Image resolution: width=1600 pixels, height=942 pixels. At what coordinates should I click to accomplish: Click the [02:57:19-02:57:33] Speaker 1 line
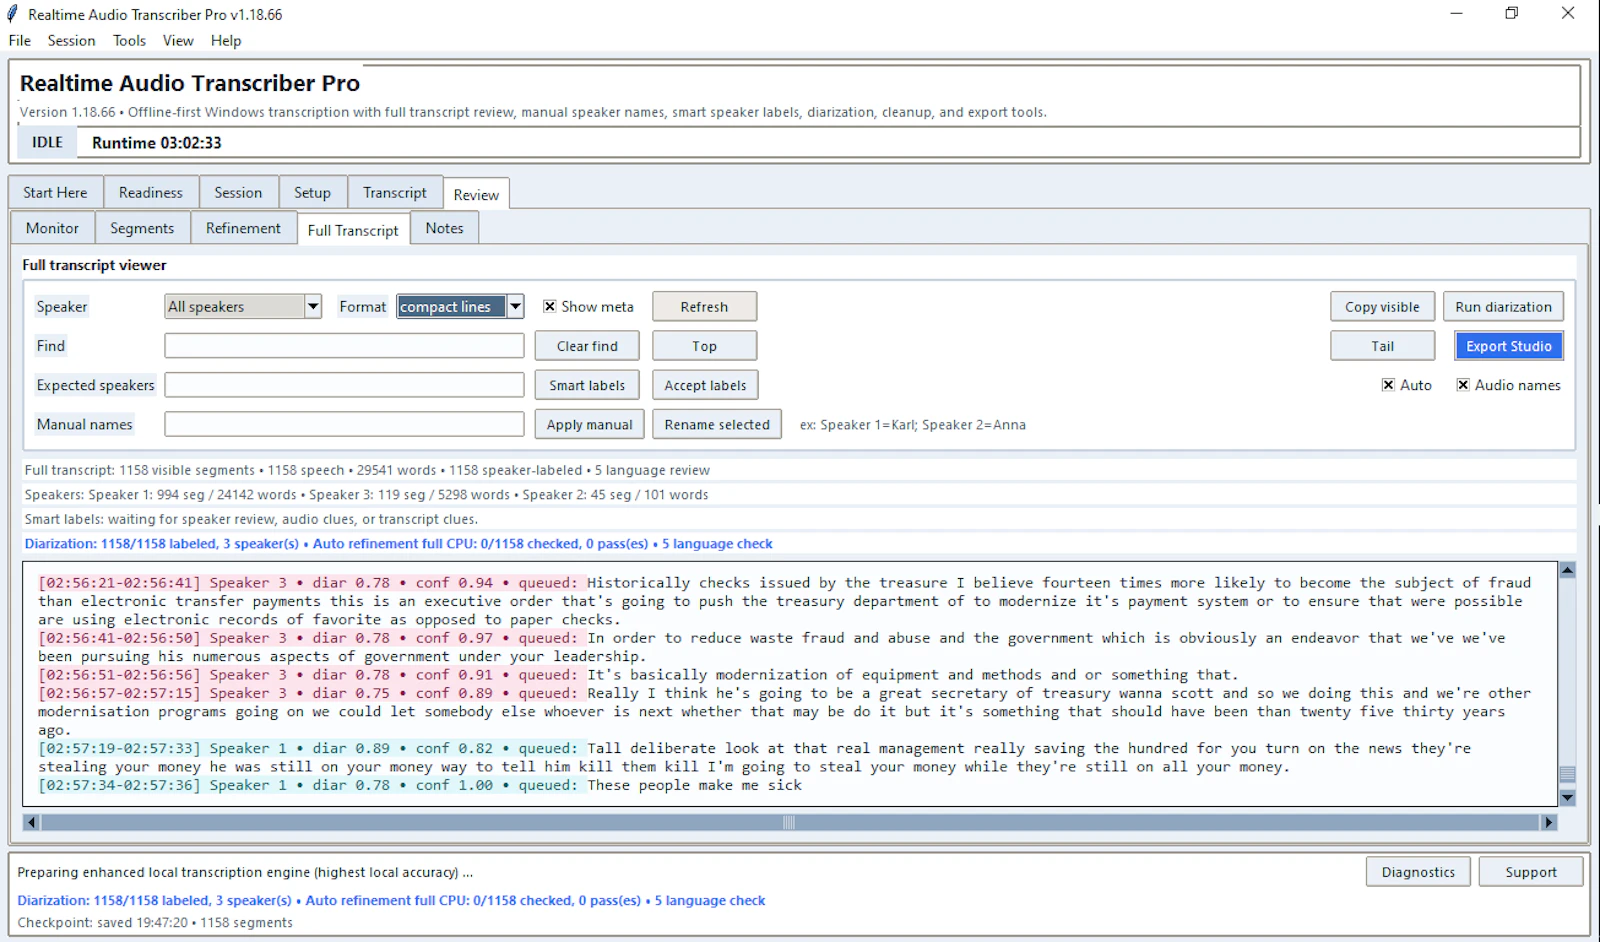[755, 757]
